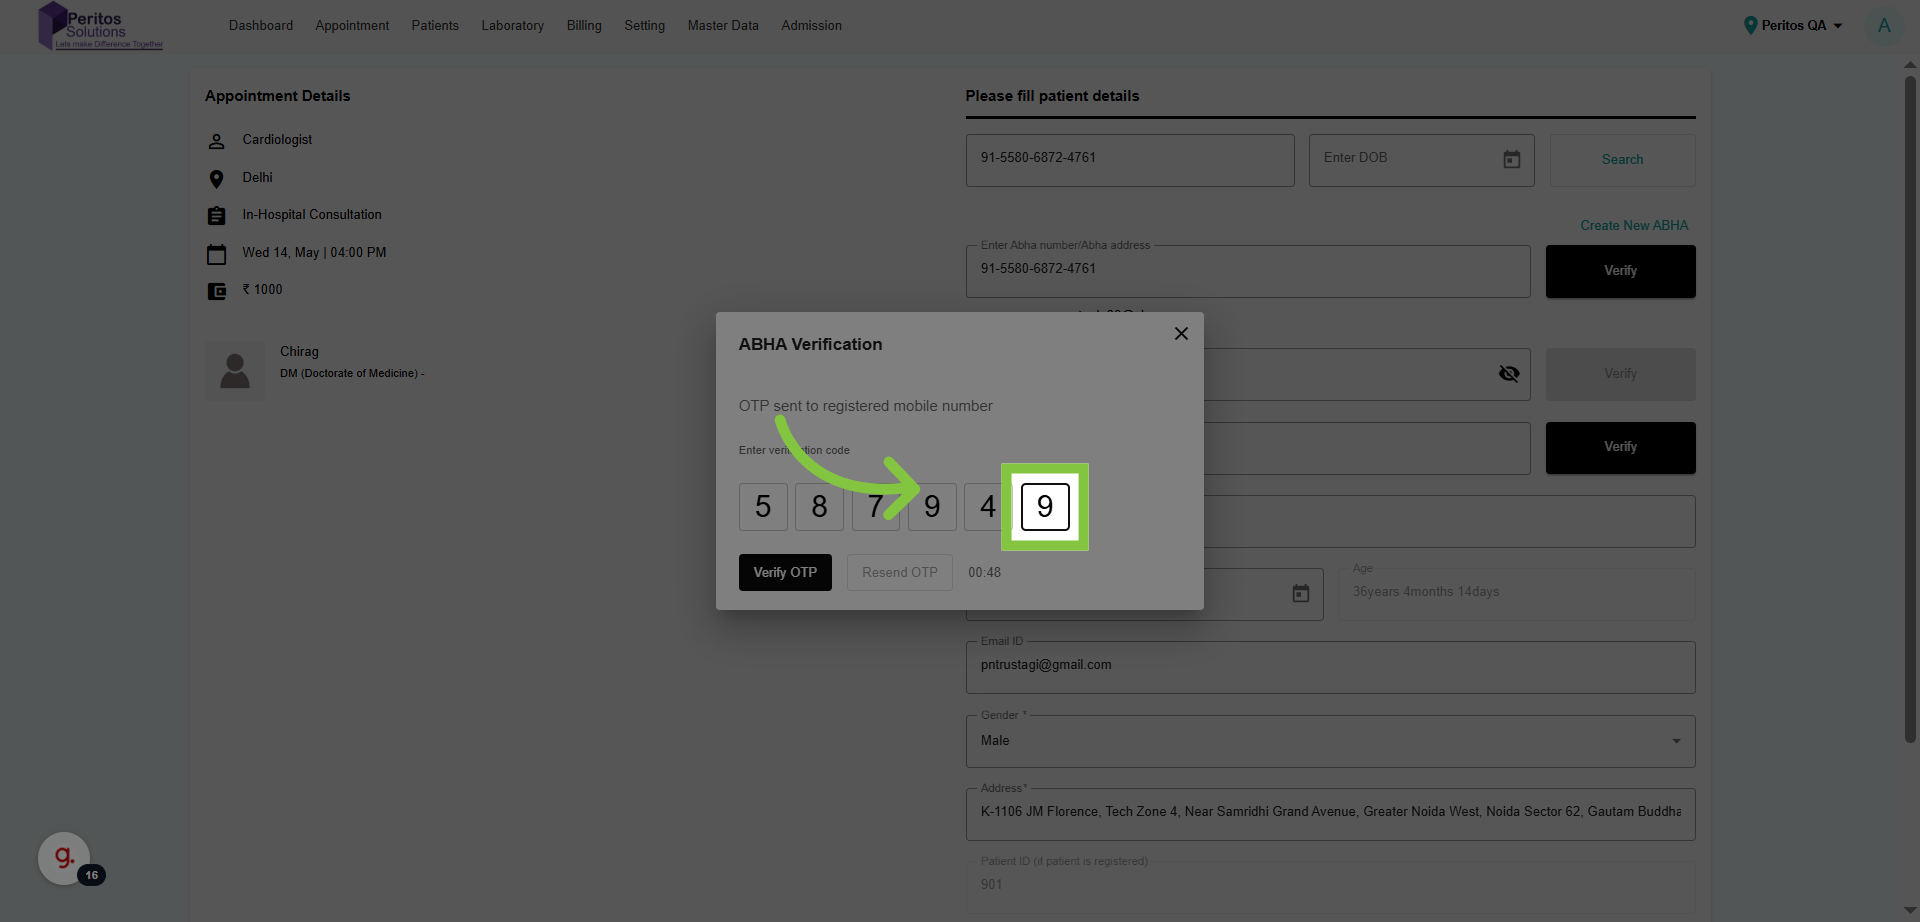Go to the Billing menu

coord(584,26)
